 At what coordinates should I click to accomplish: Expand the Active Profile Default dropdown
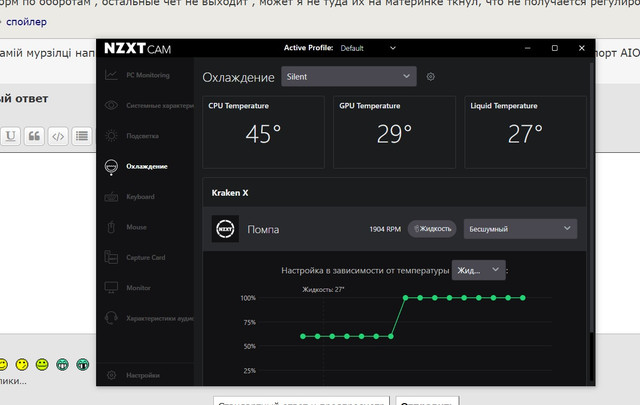(368, 48)
